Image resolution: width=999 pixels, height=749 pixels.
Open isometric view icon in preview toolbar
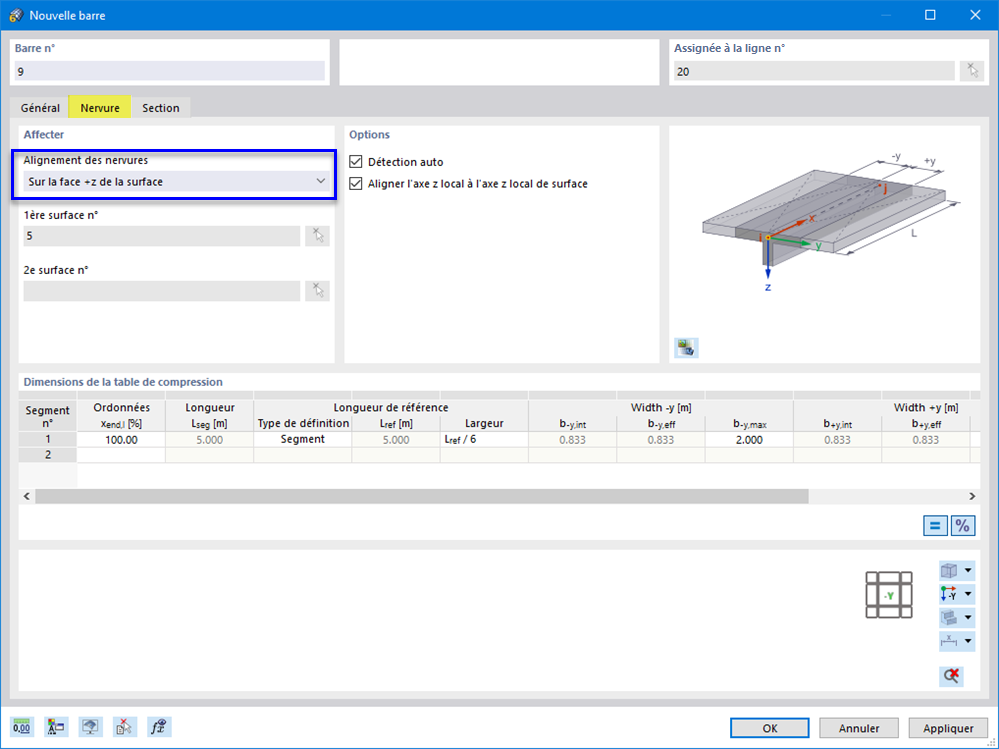coord(949,570)
